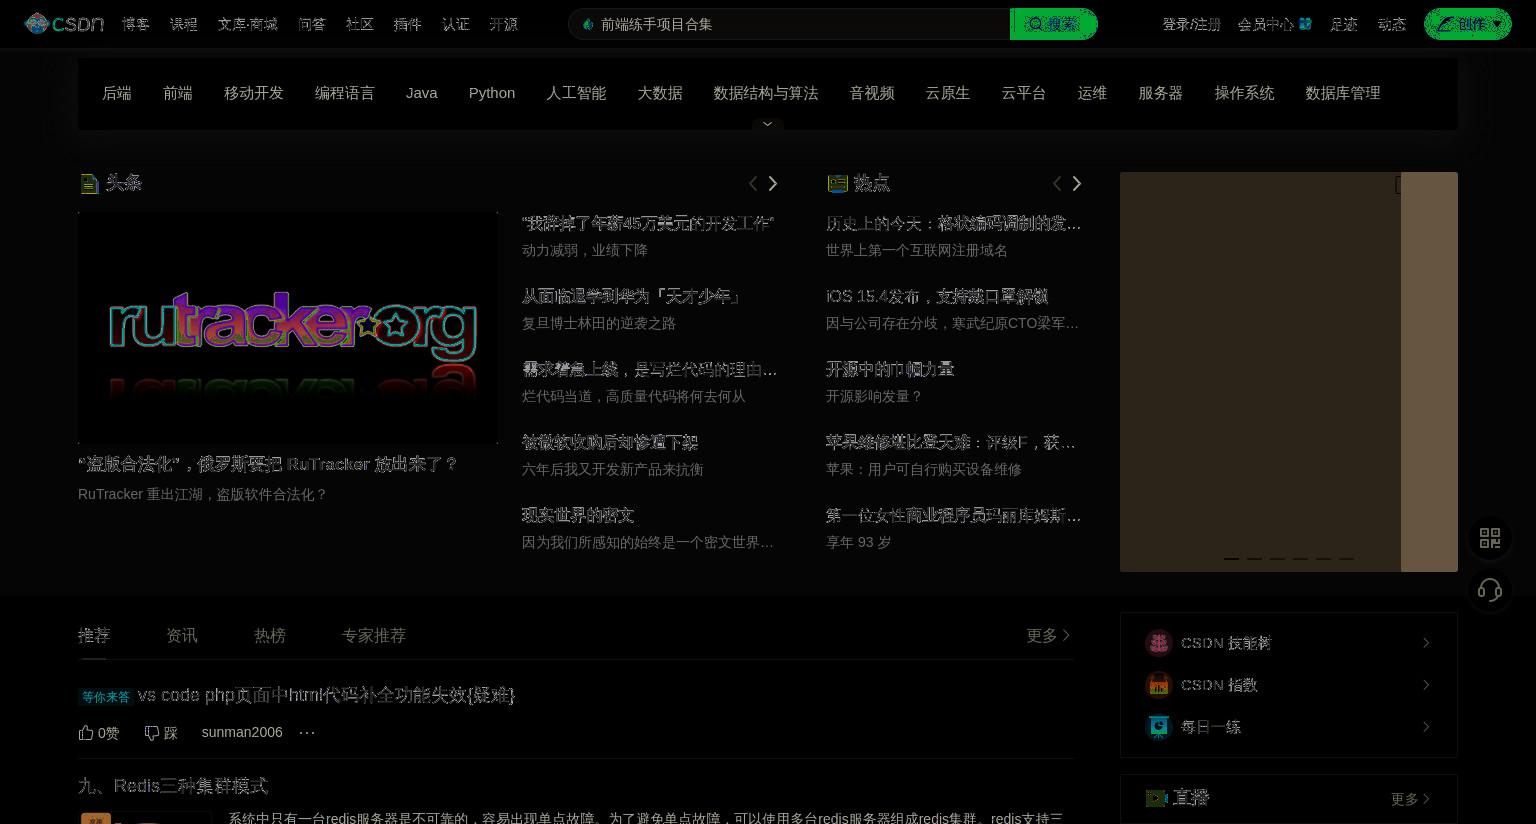Image resolution: width=1536 pixels, height=824 pixels.
Task: Open the 创作 dropdown button
Action: 1467,24
